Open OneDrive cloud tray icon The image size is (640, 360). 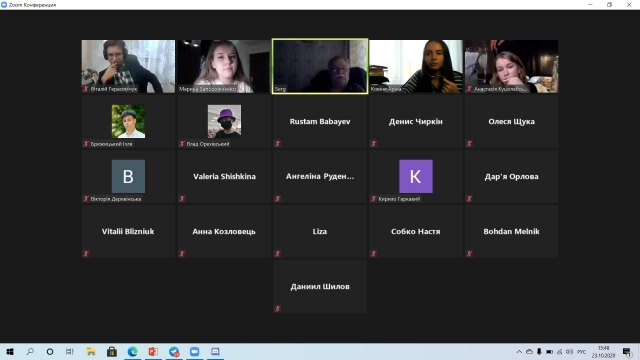[x=529, y=352]
